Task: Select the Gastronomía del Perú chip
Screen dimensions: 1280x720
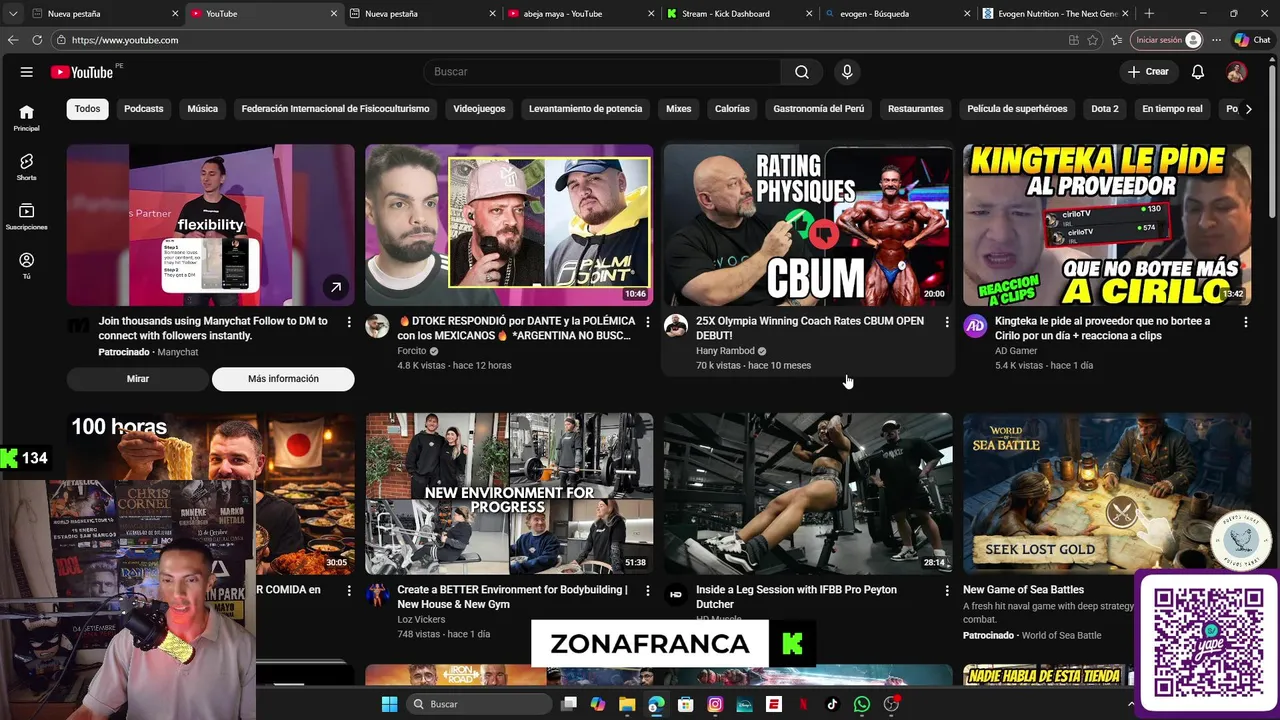Action: point(818,109)
